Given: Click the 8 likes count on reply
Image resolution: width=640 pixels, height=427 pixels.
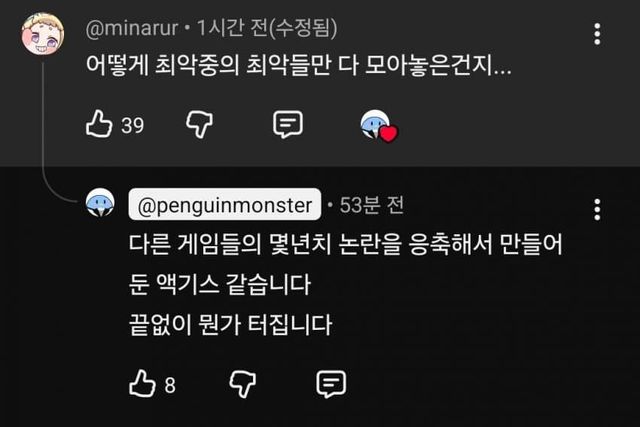Looking at the screenshot, I should (x=170, y=385).
